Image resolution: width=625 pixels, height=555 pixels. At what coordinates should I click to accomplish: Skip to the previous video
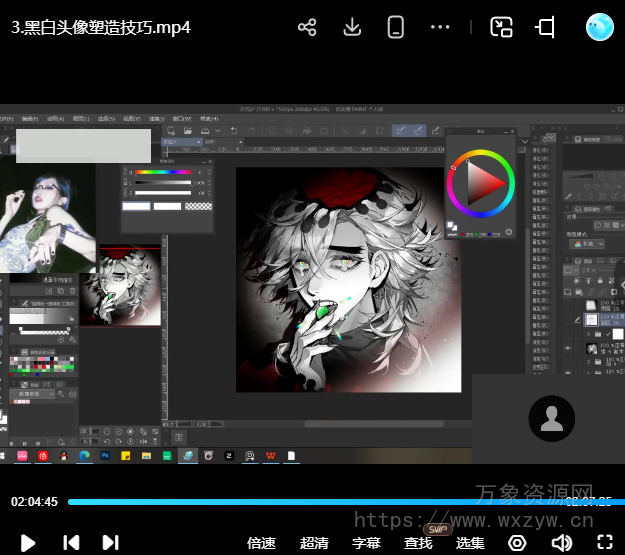(x=71, y=542)
